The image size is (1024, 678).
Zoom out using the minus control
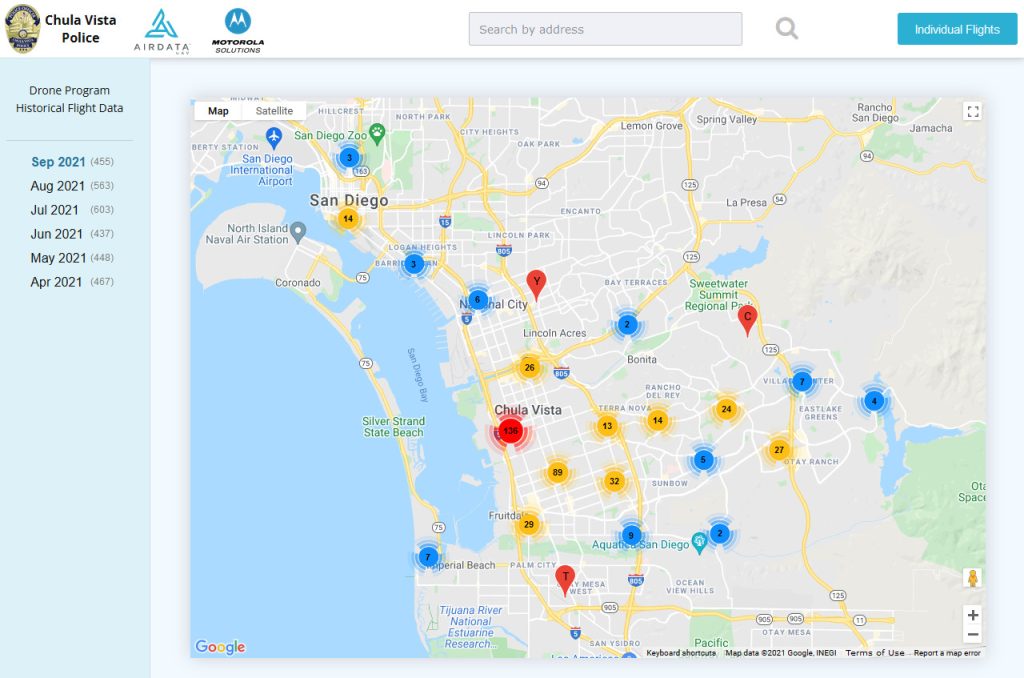pyautogui.click(x=972, y=633)
